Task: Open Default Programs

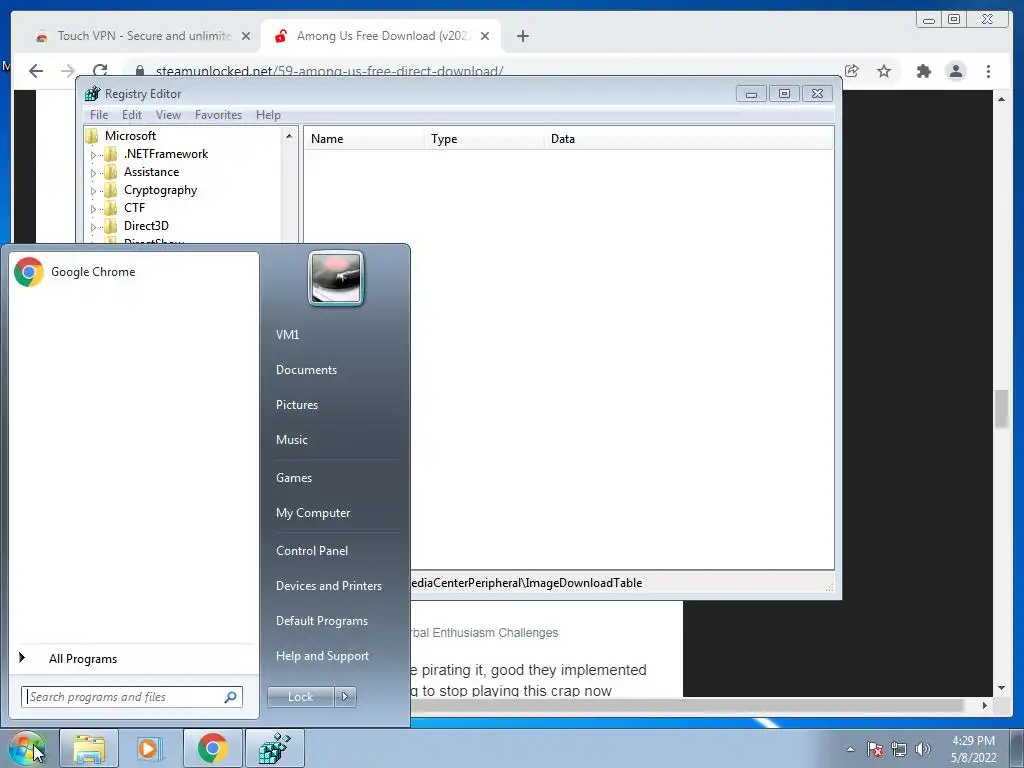Action: pos(321,621)
